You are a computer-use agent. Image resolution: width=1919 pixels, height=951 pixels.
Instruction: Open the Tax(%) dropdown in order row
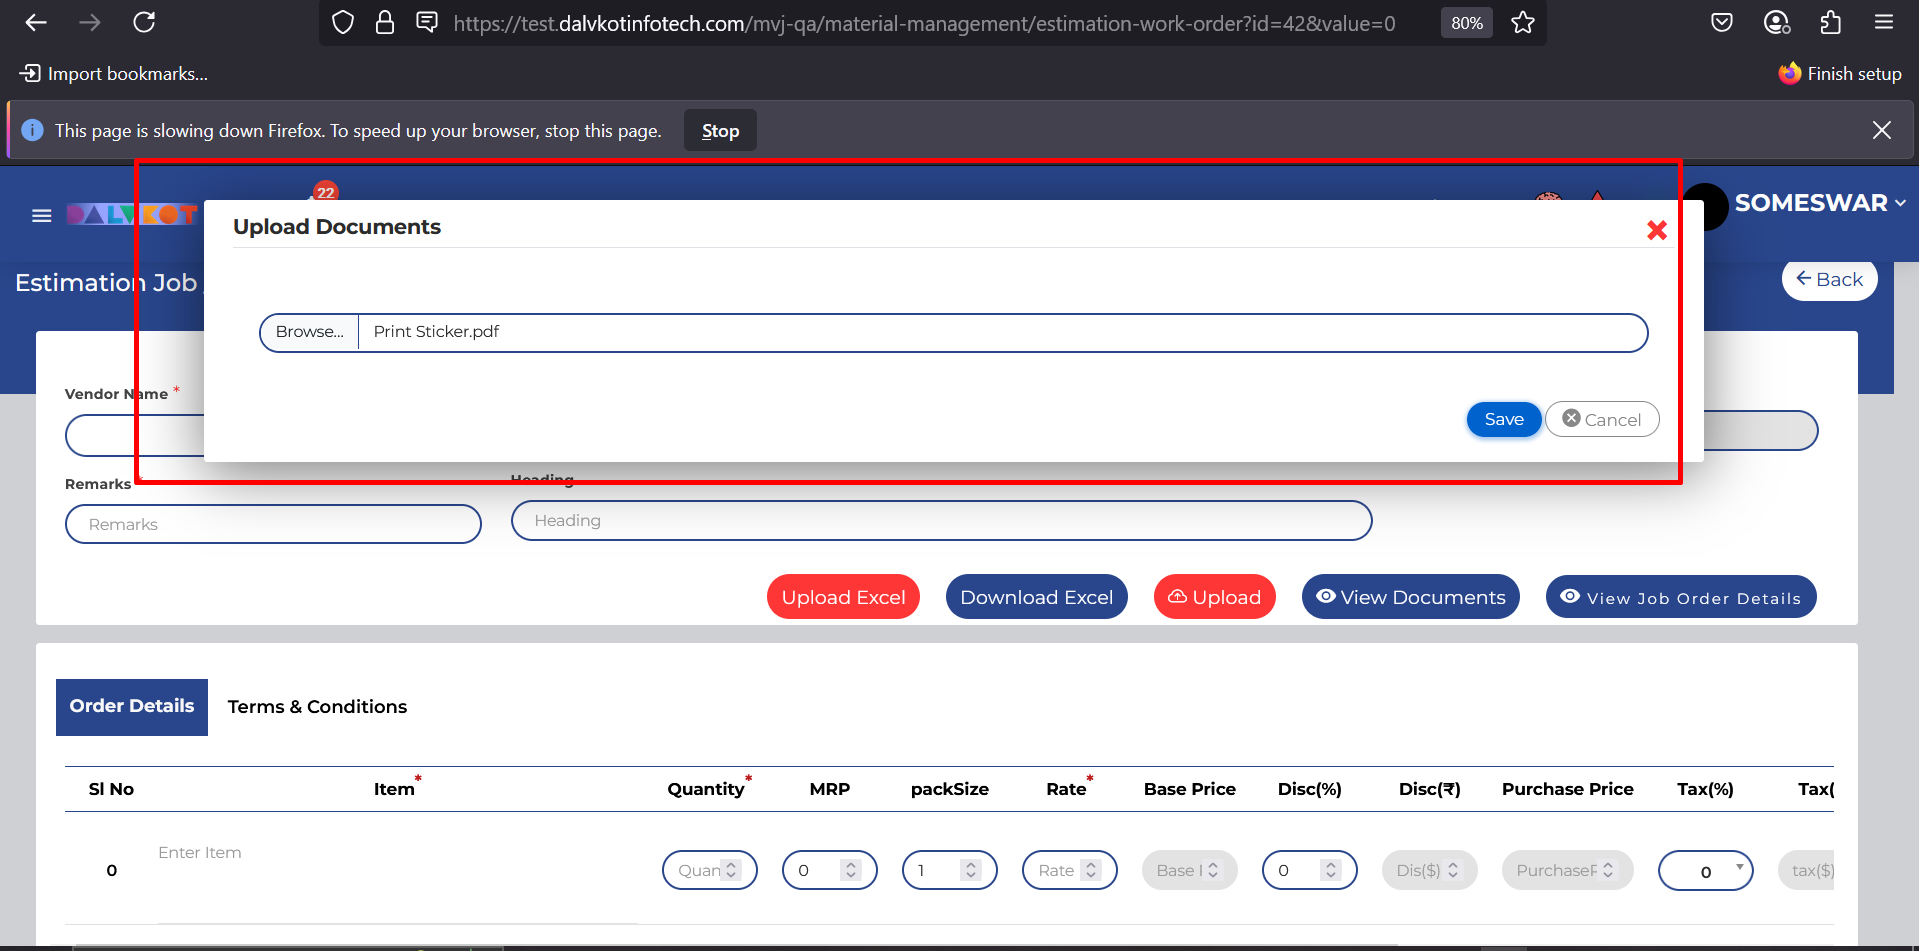[x=1705, y=870]
